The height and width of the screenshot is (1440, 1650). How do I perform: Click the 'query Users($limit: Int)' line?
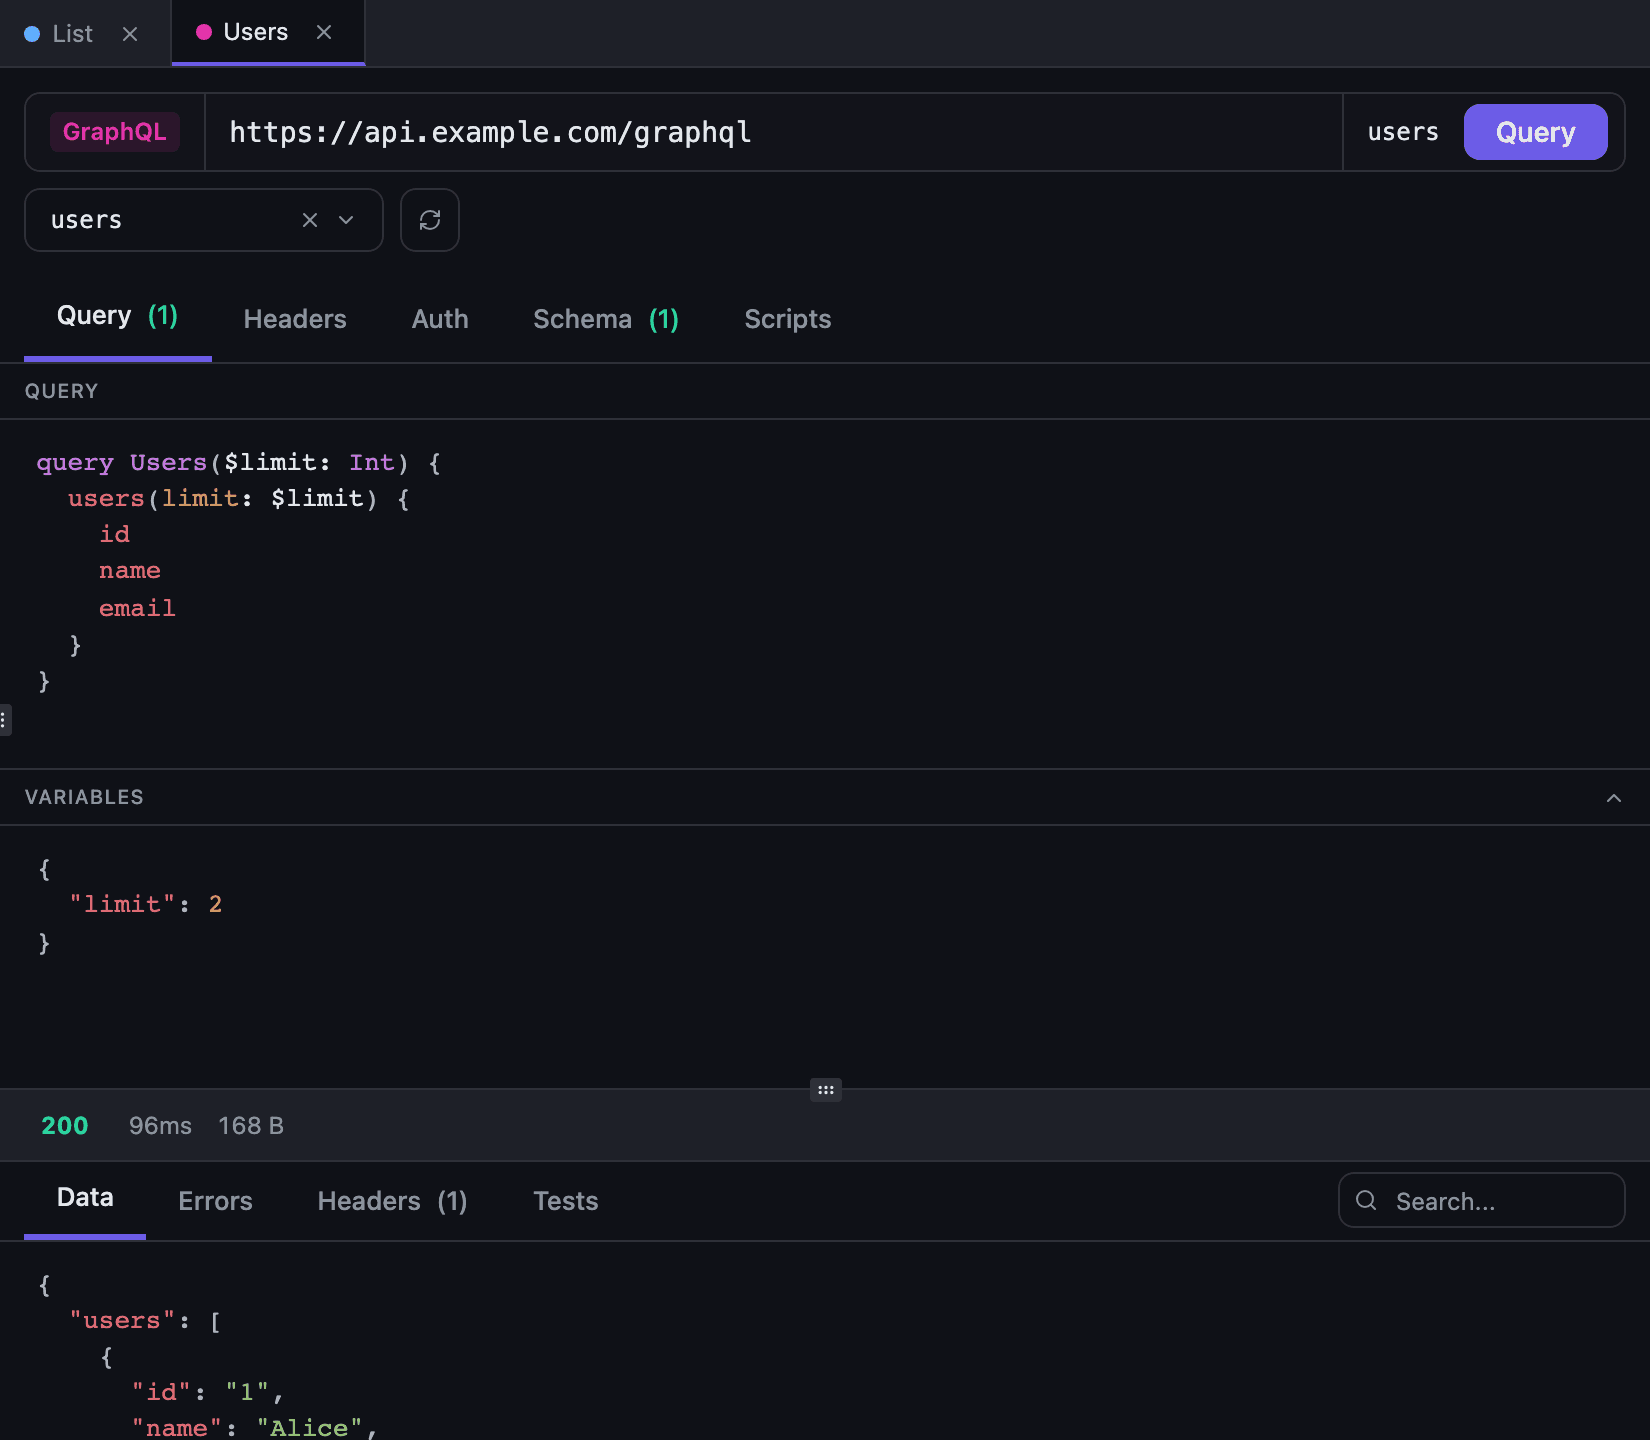[238, 463]
